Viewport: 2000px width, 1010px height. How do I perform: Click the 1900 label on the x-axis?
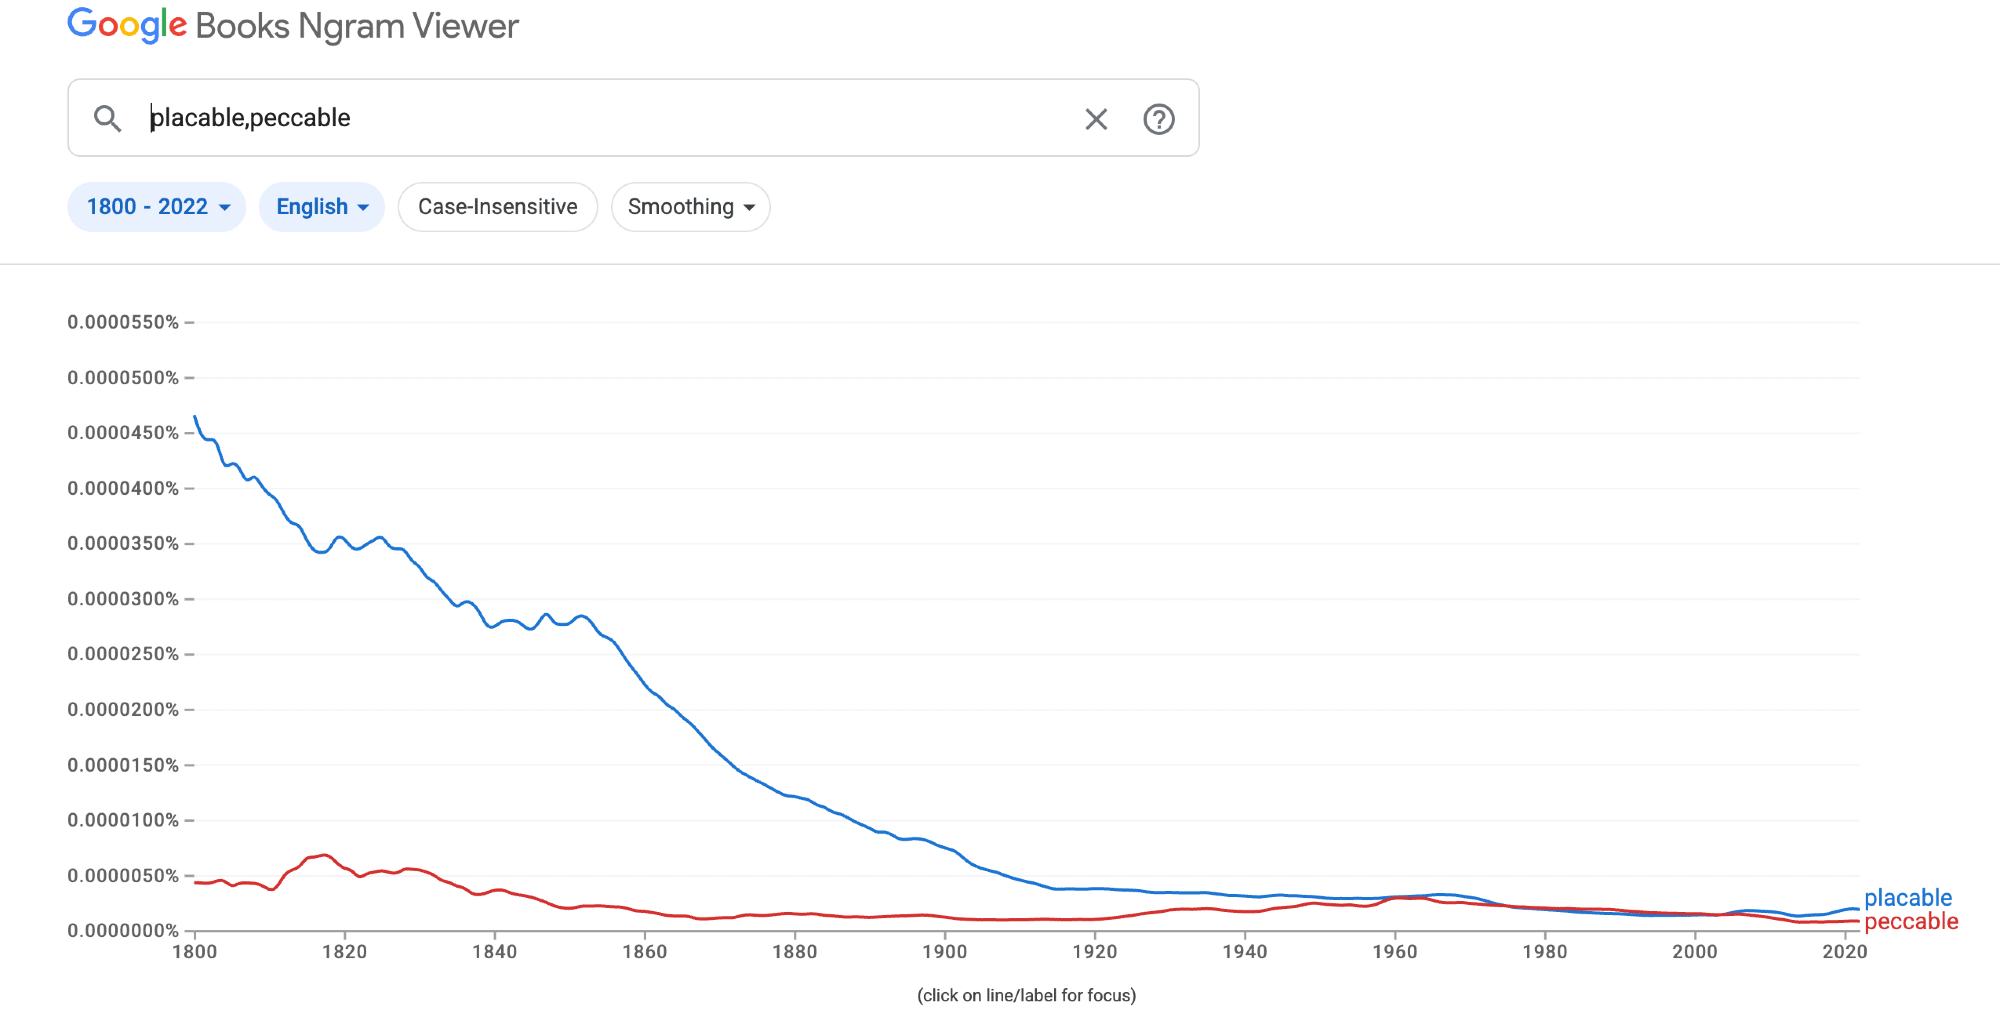pos(944,951)
